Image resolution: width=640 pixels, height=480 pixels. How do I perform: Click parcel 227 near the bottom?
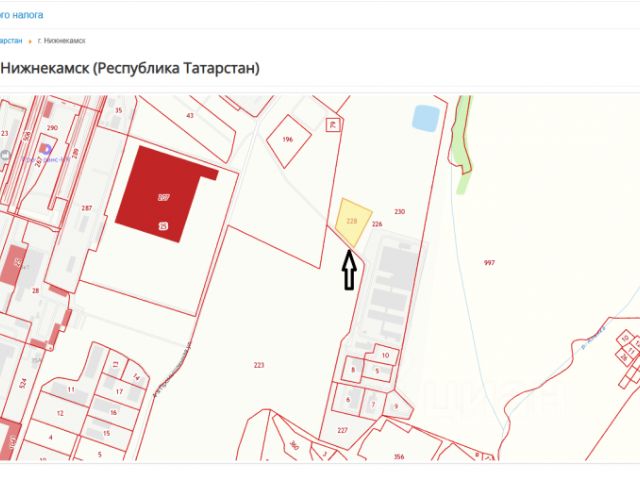pos(342,430)
